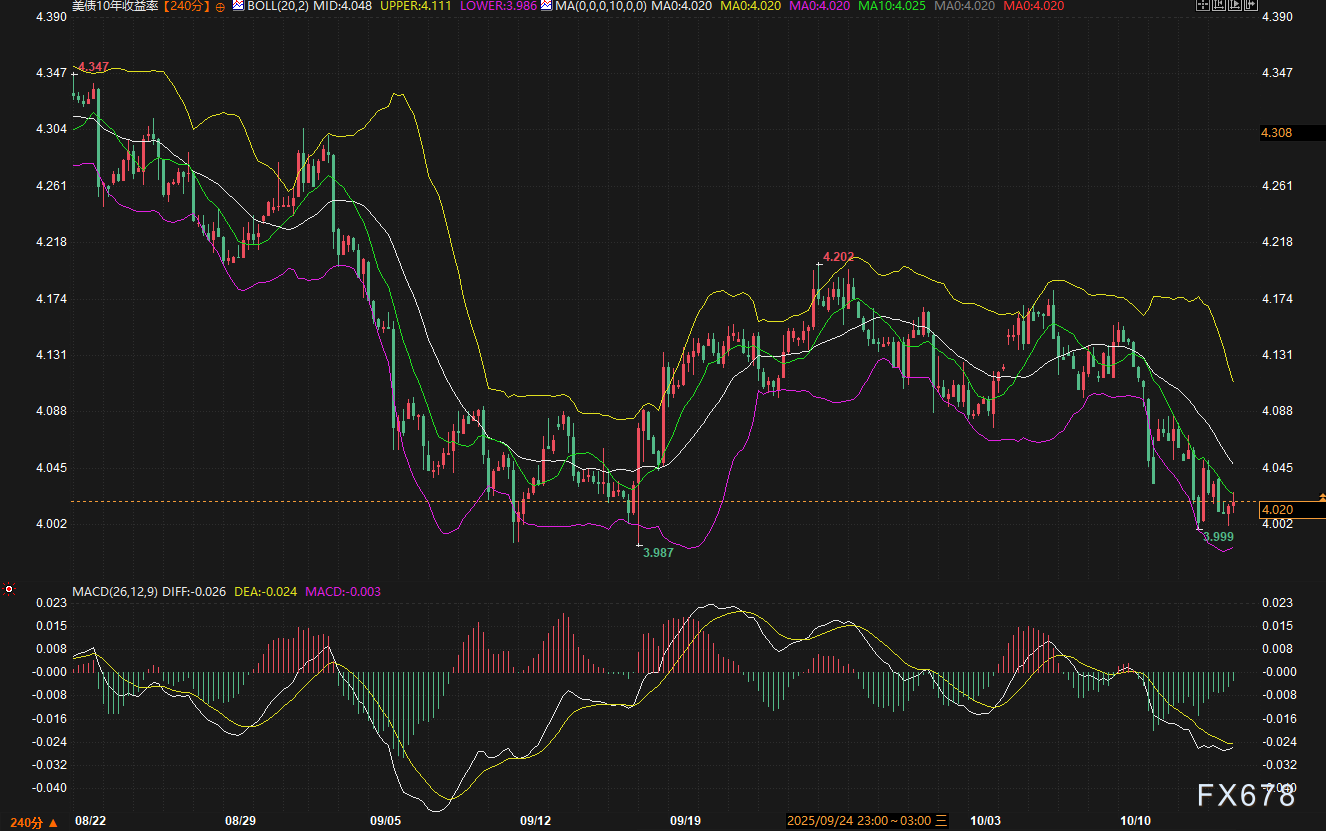Click the red MACD panel settings icon
The height and width of the screenshot is (831, 1326).
pyautogui.click(x=9, y=590)
